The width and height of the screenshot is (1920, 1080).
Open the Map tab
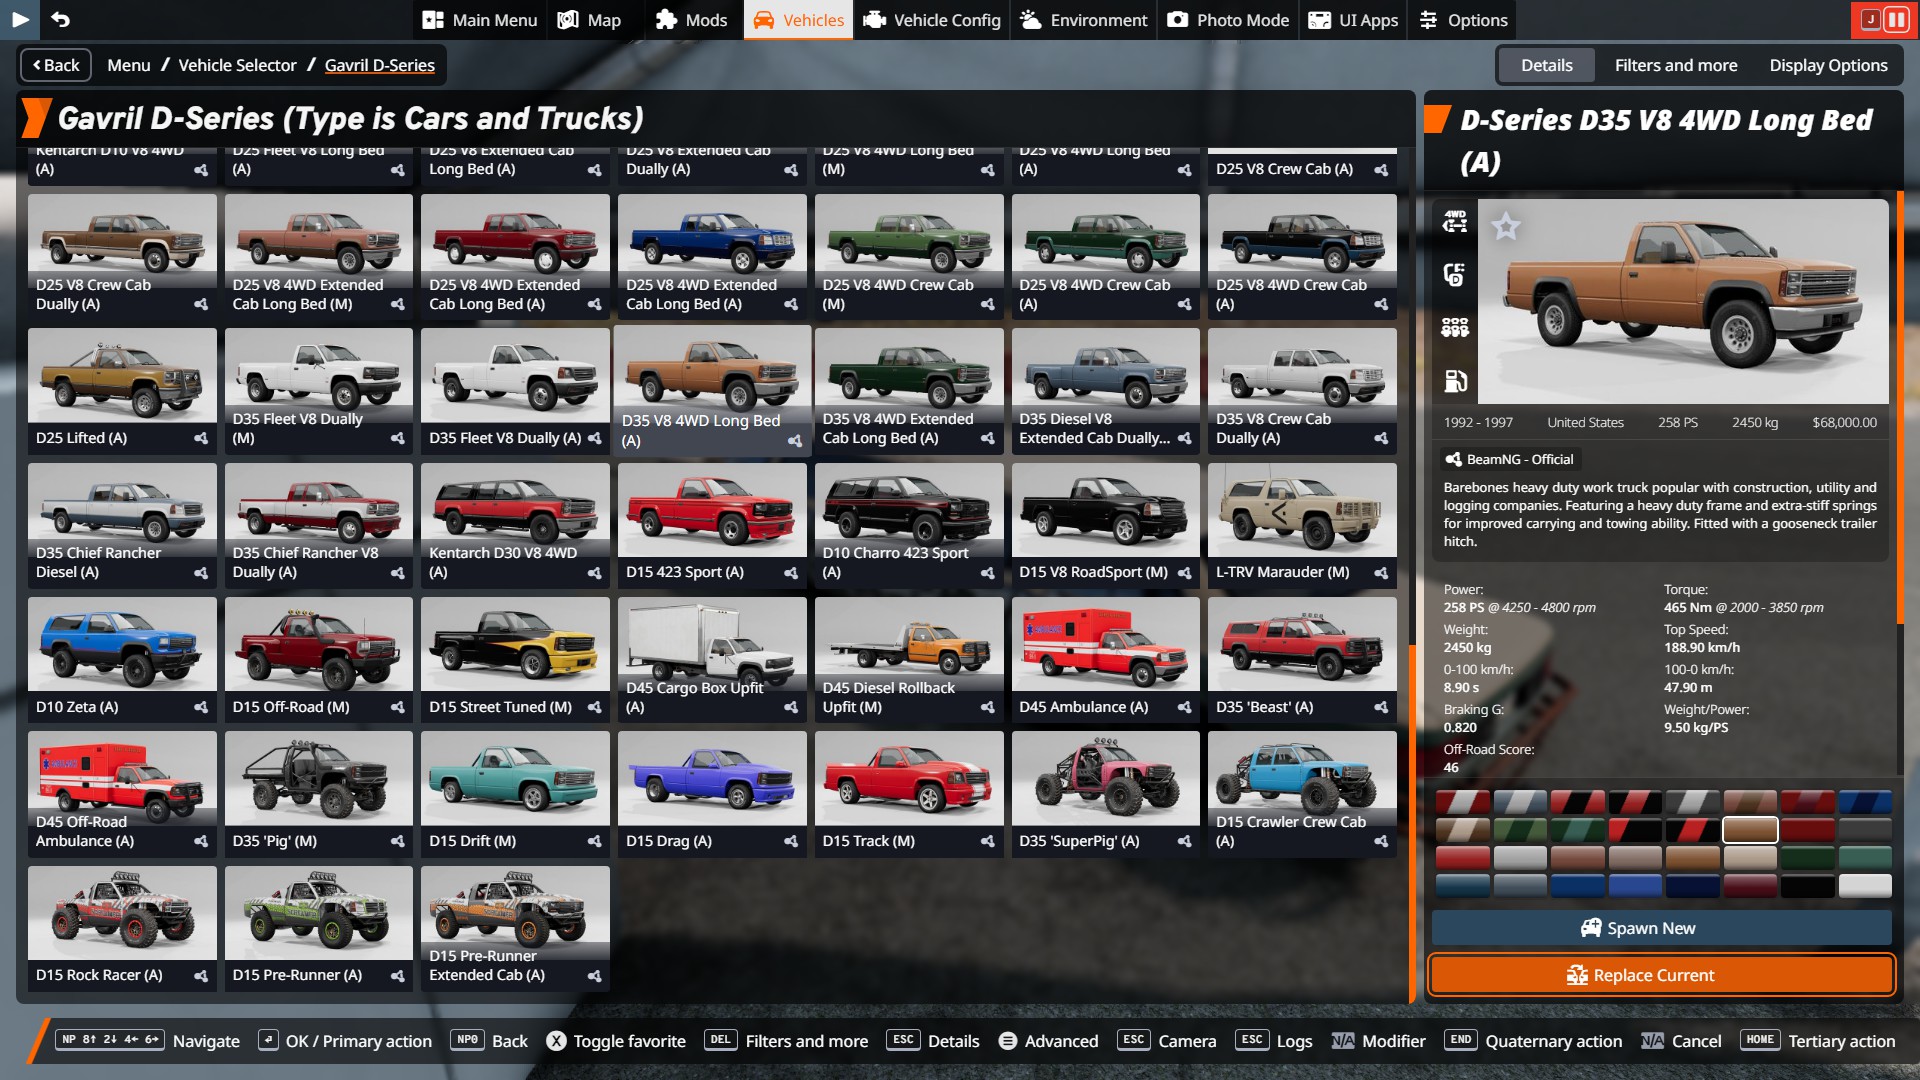coord(589,20)
